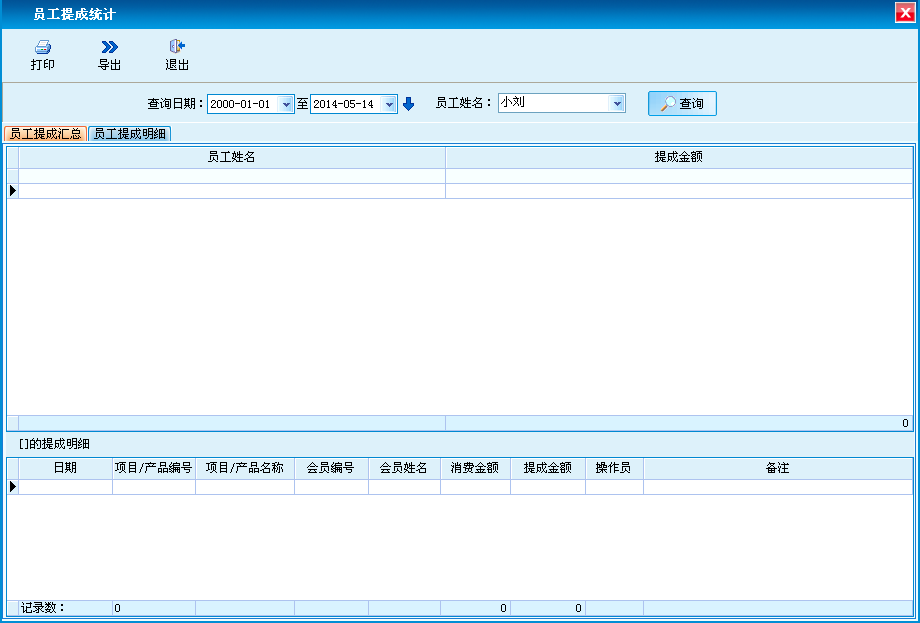Screen dimensions: 920x623
Task: Click the 会员编号 column header
Action: (x=331, y=468)
